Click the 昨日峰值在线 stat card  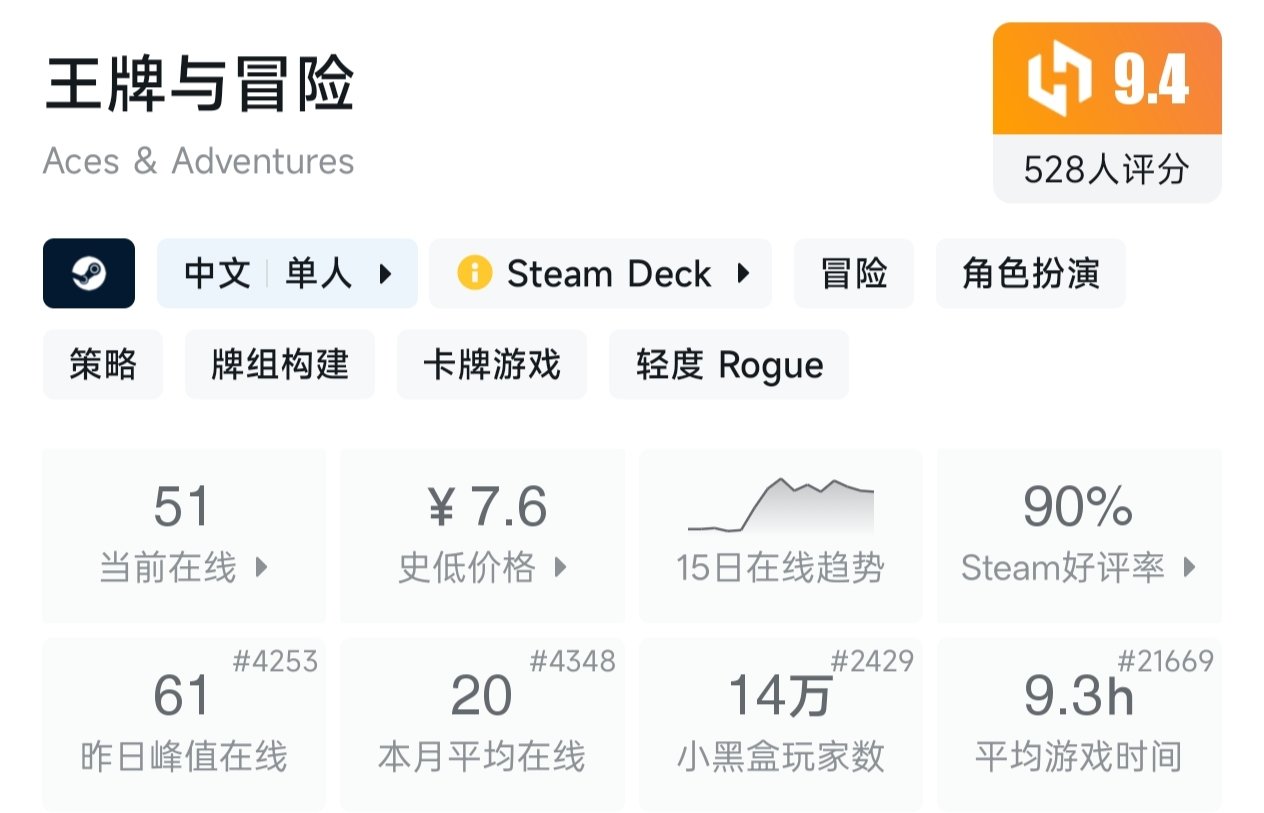184,724
